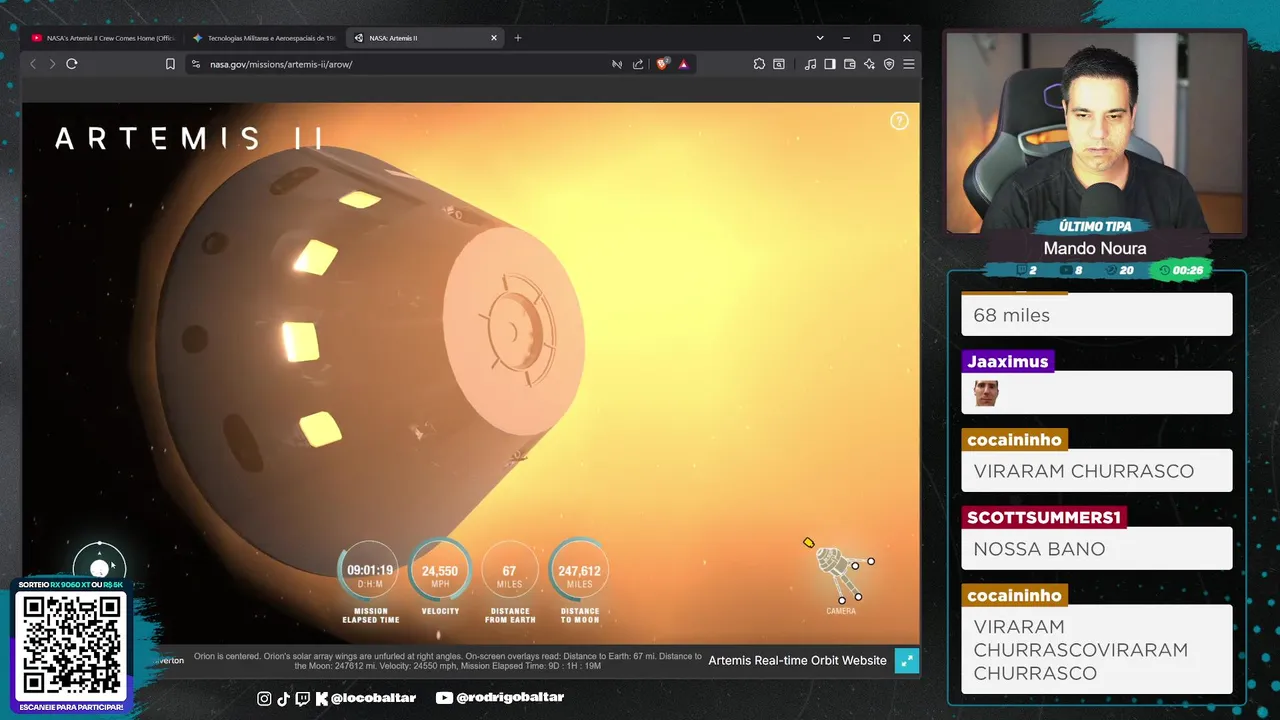Open the Brave Wallet icon
1280x720 pixels.
(x=849, y=64)
